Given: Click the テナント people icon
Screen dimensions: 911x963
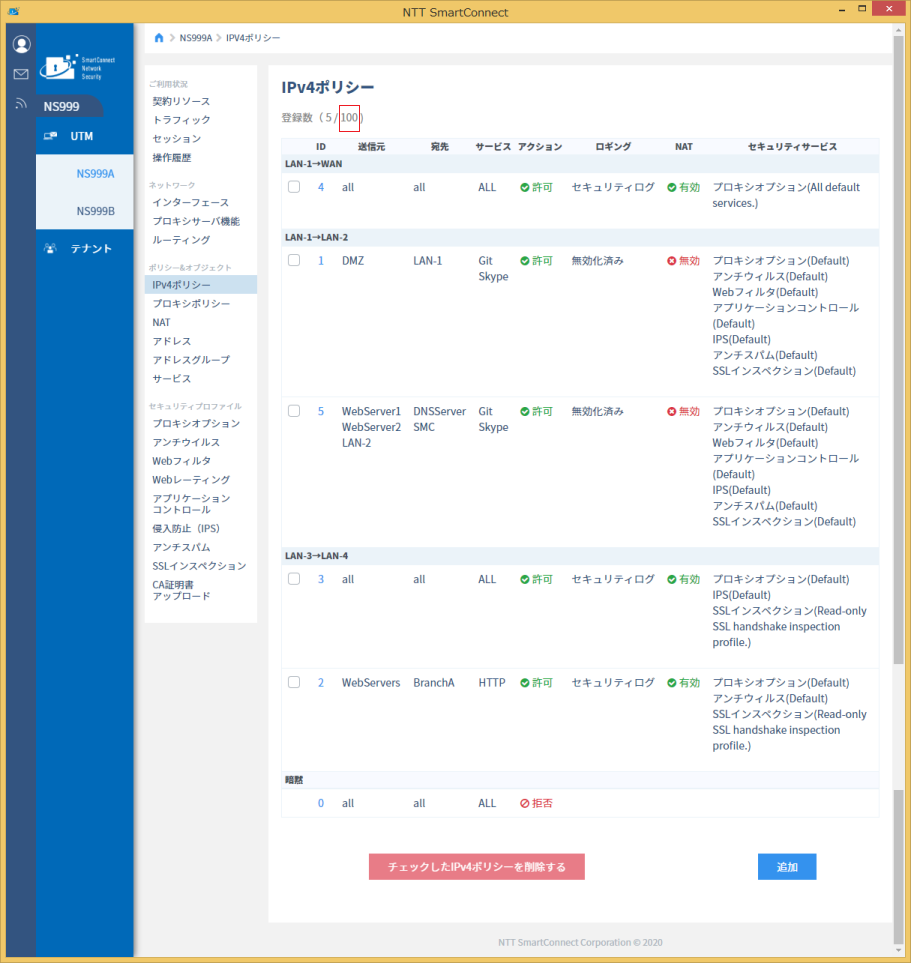Looking at the screenshot, I should 50,249.
